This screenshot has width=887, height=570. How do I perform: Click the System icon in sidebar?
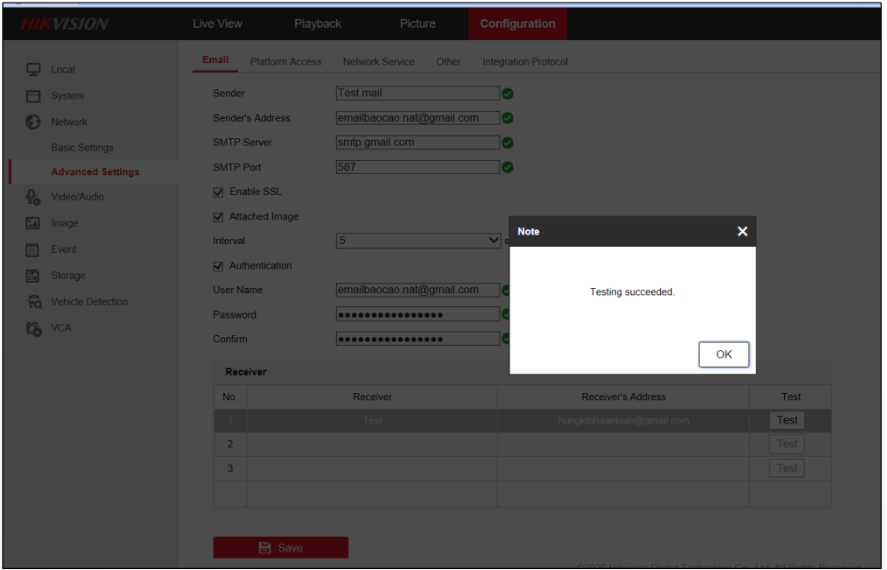point(33,96)
